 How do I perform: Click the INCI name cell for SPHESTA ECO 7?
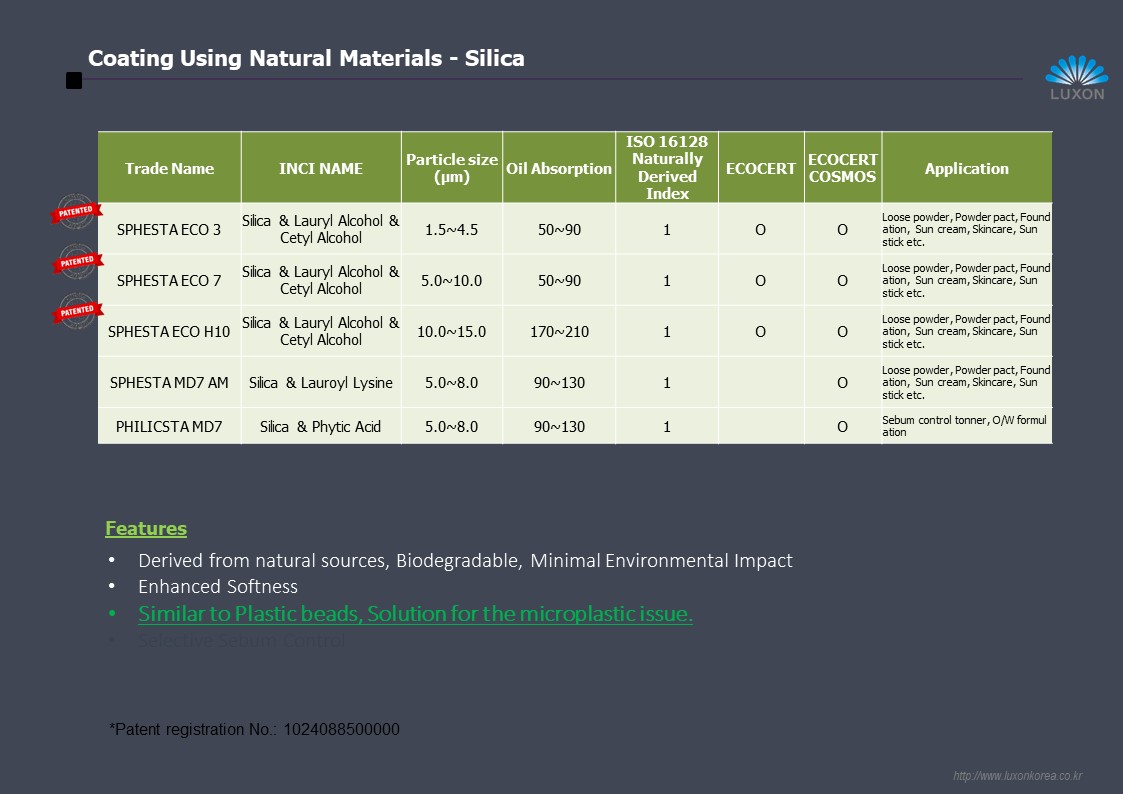pyautogui.click(x=321, y=280)
